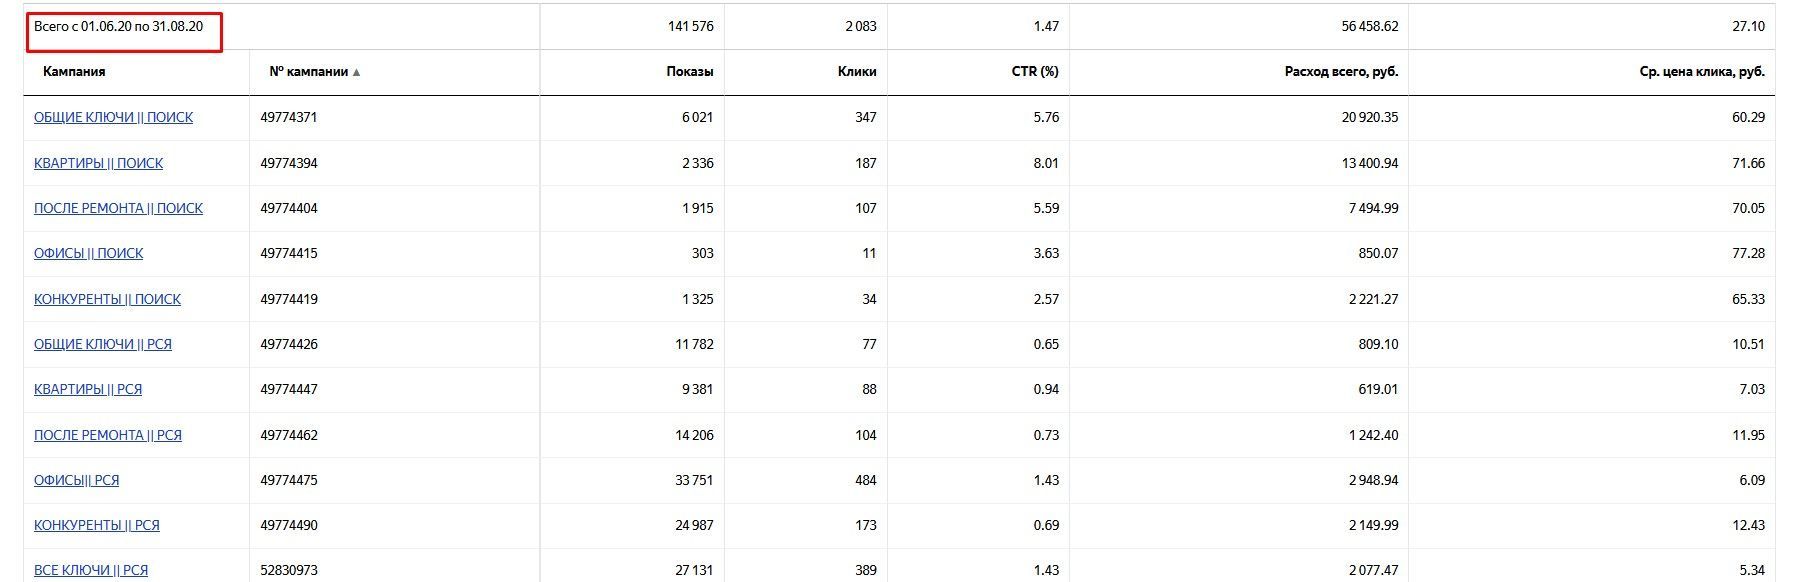Open the ОФИСЫ || ПОИСК campaign link
Screen dimensions: 1800x582
pos(88,253)
